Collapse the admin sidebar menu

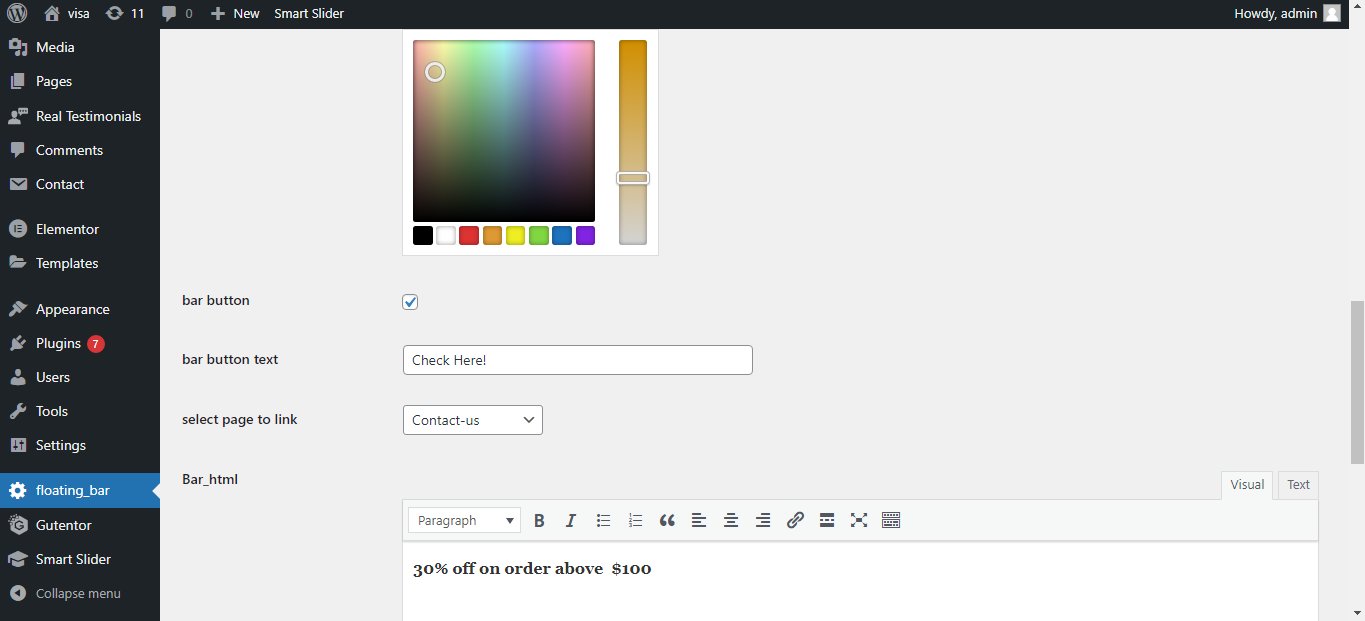[x=80, y=593]
